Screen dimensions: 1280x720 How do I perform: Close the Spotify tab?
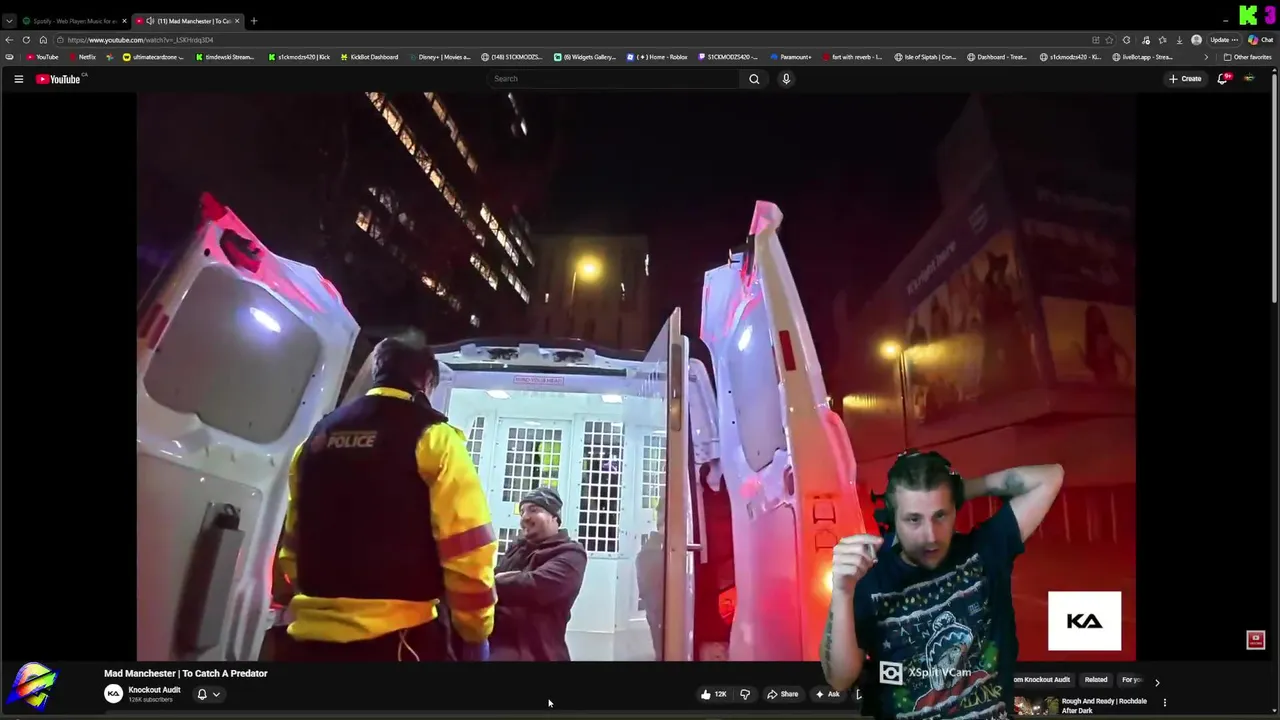124,21
